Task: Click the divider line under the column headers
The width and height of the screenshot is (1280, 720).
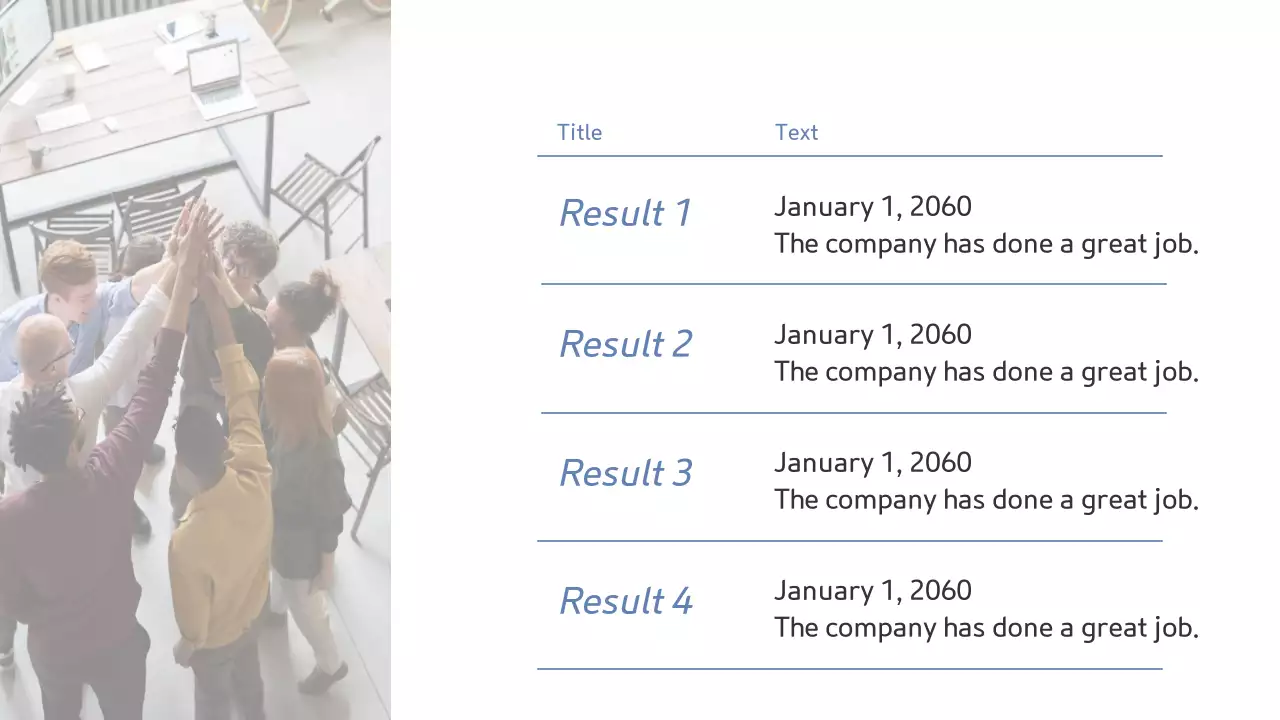Action: point(849,156)
